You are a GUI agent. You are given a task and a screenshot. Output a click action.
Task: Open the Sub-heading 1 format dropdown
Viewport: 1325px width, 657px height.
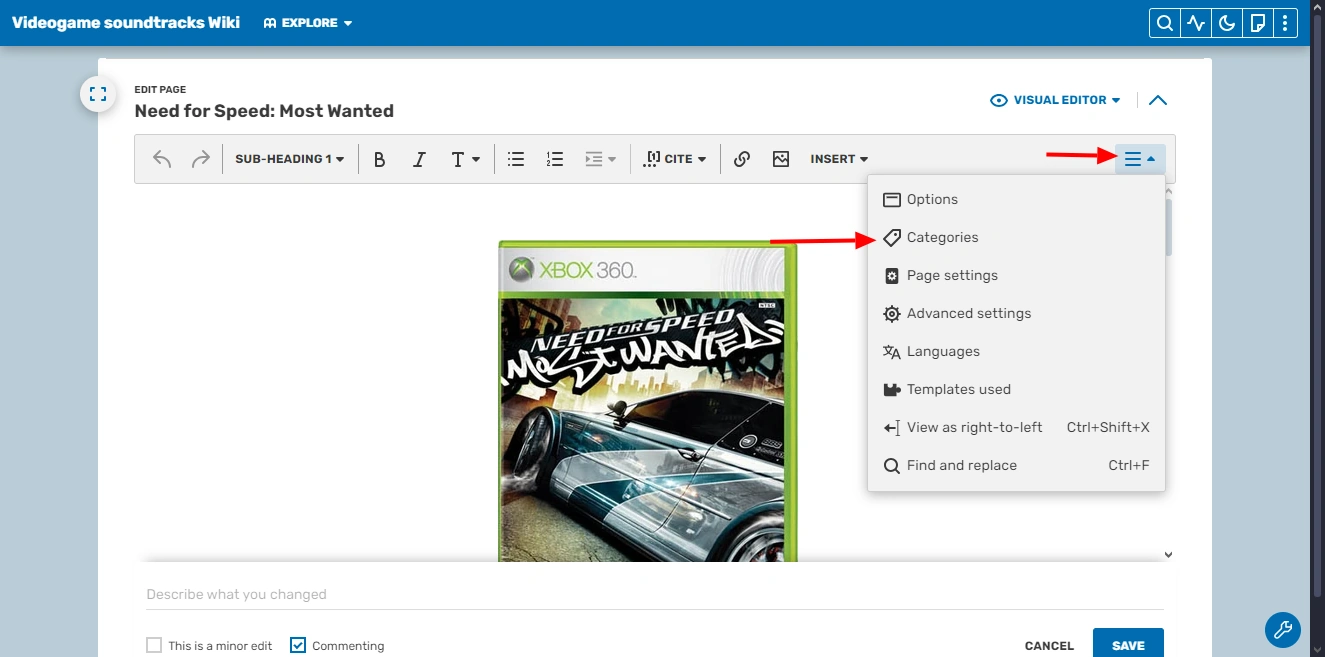[290, 159]
